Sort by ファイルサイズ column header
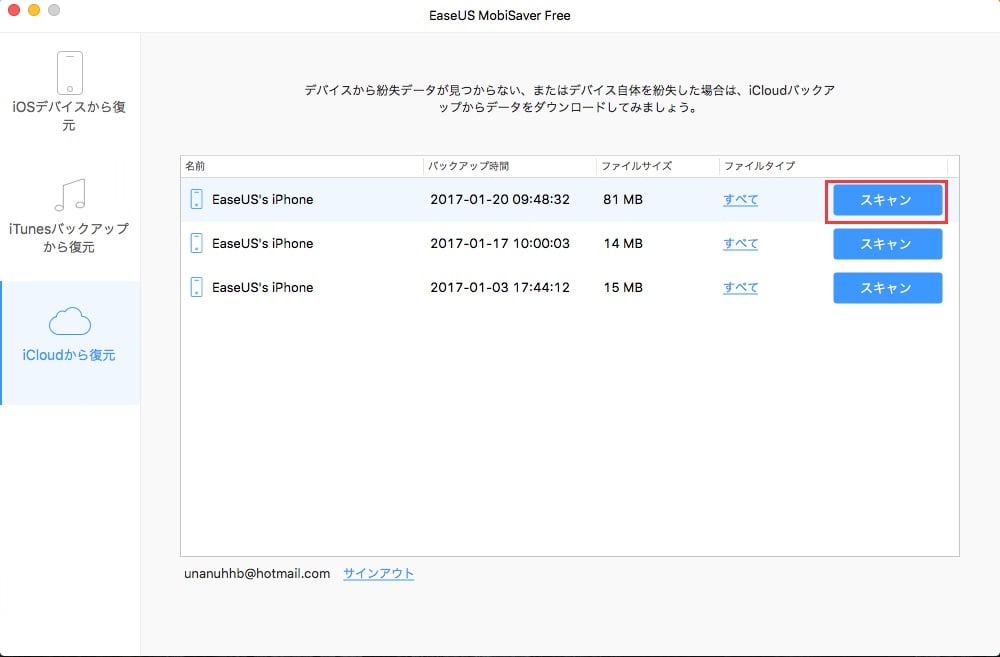 (x=658, y=166)
